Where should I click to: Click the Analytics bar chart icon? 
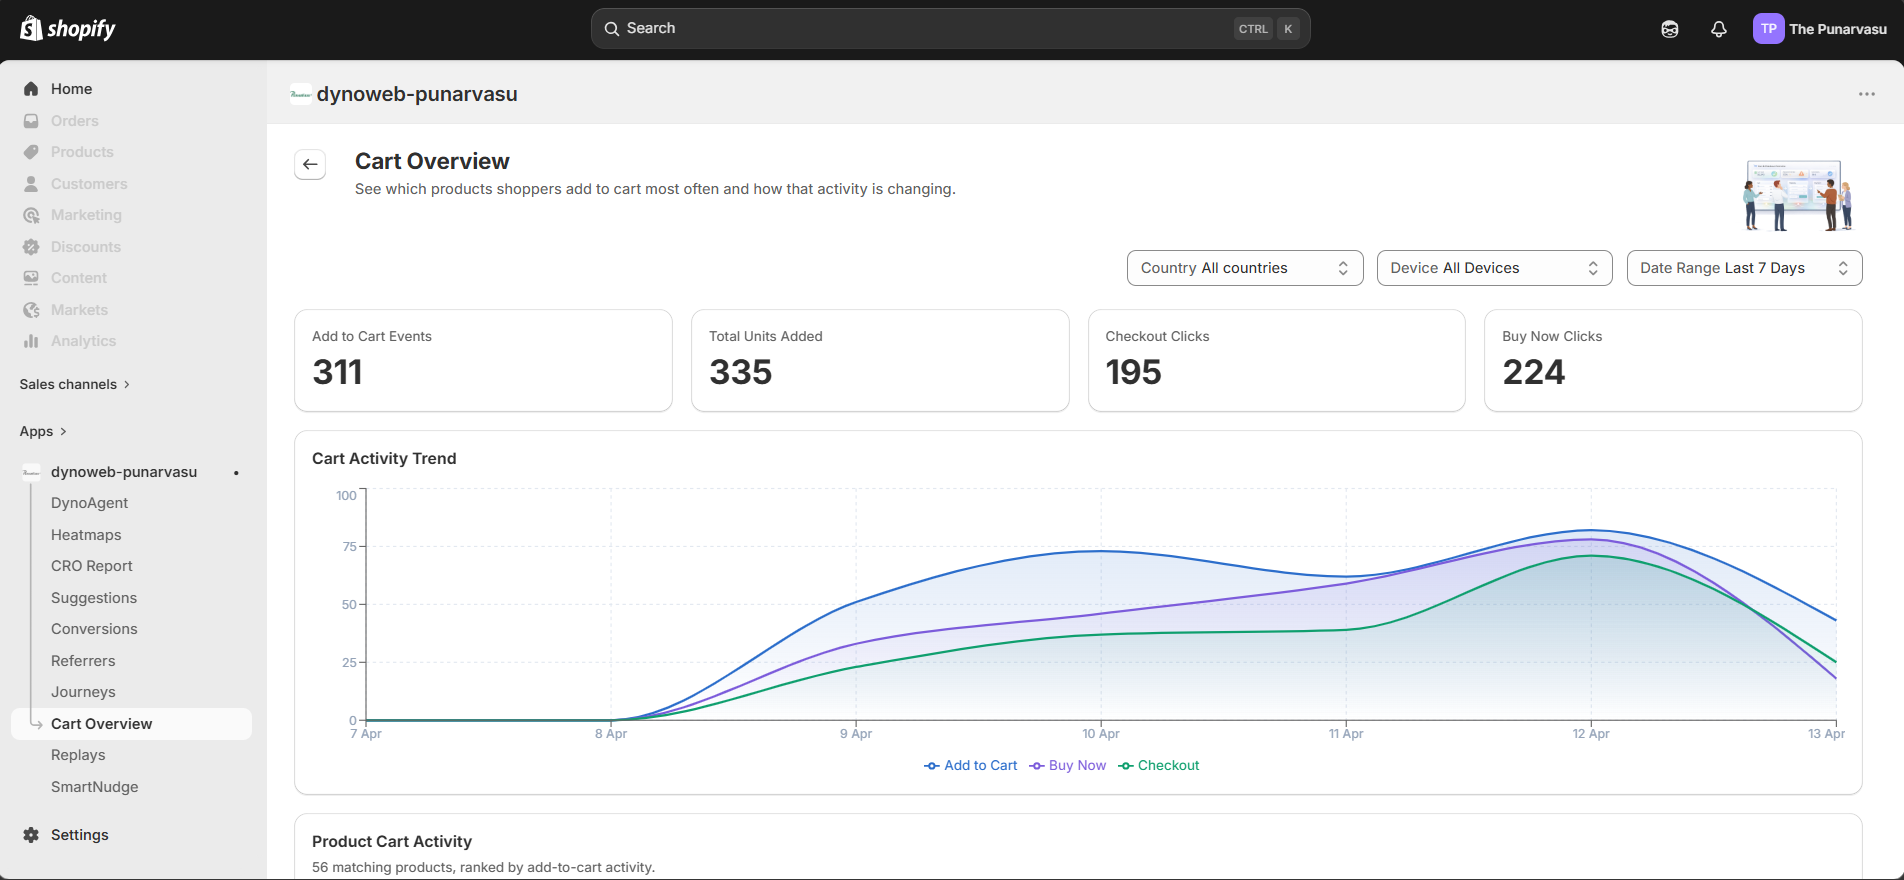[31, 341]
